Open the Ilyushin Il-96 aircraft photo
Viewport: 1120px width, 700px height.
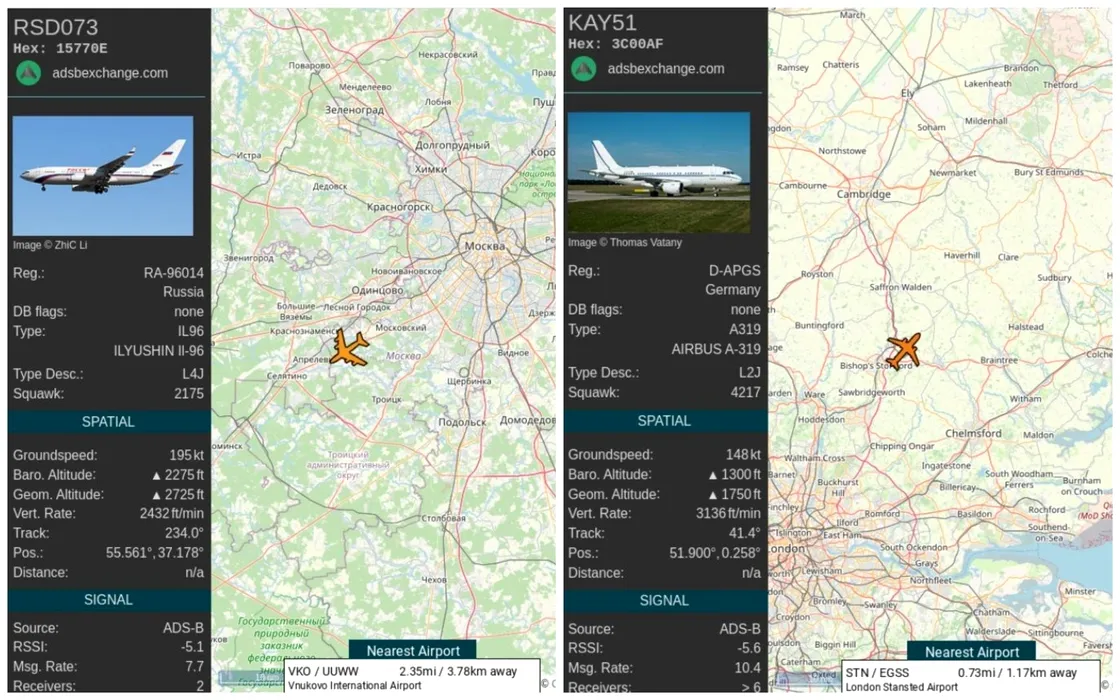(103, 176)
